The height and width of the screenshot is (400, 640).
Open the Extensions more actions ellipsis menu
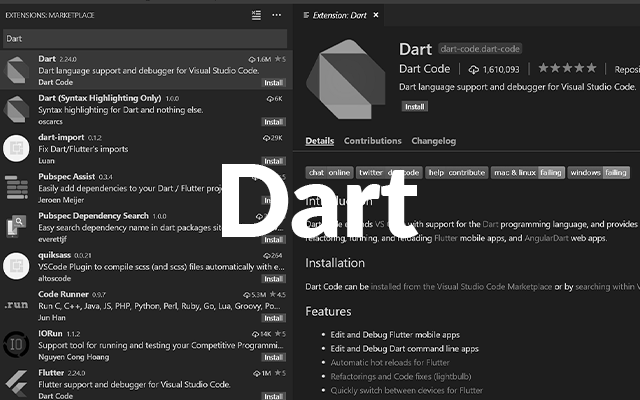tap(276, 15)
